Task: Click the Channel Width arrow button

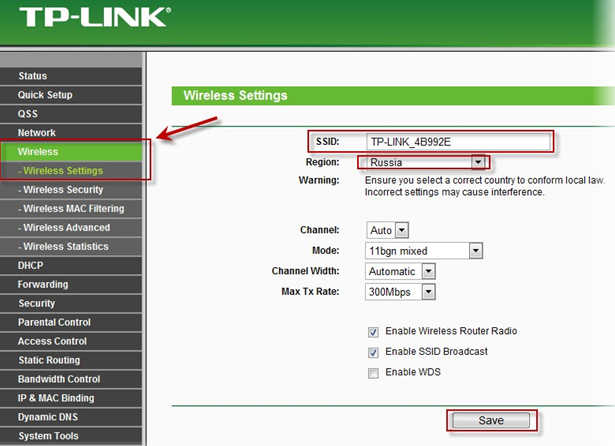Action: 429,271
